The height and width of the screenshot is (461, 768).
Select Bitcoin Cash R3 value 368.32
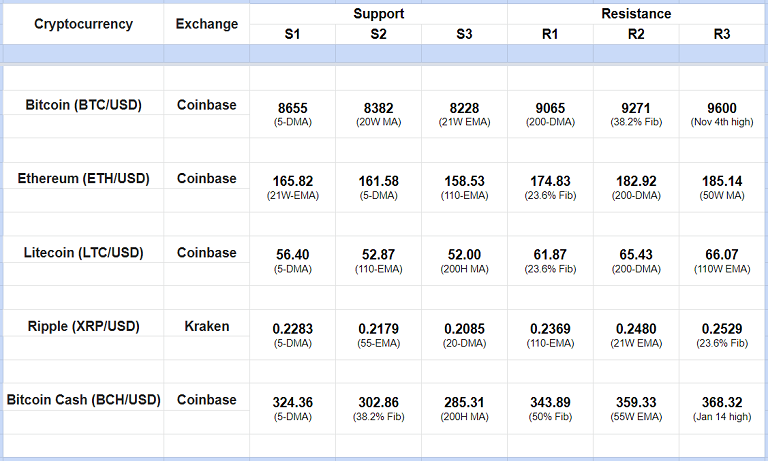click(722, 403)
